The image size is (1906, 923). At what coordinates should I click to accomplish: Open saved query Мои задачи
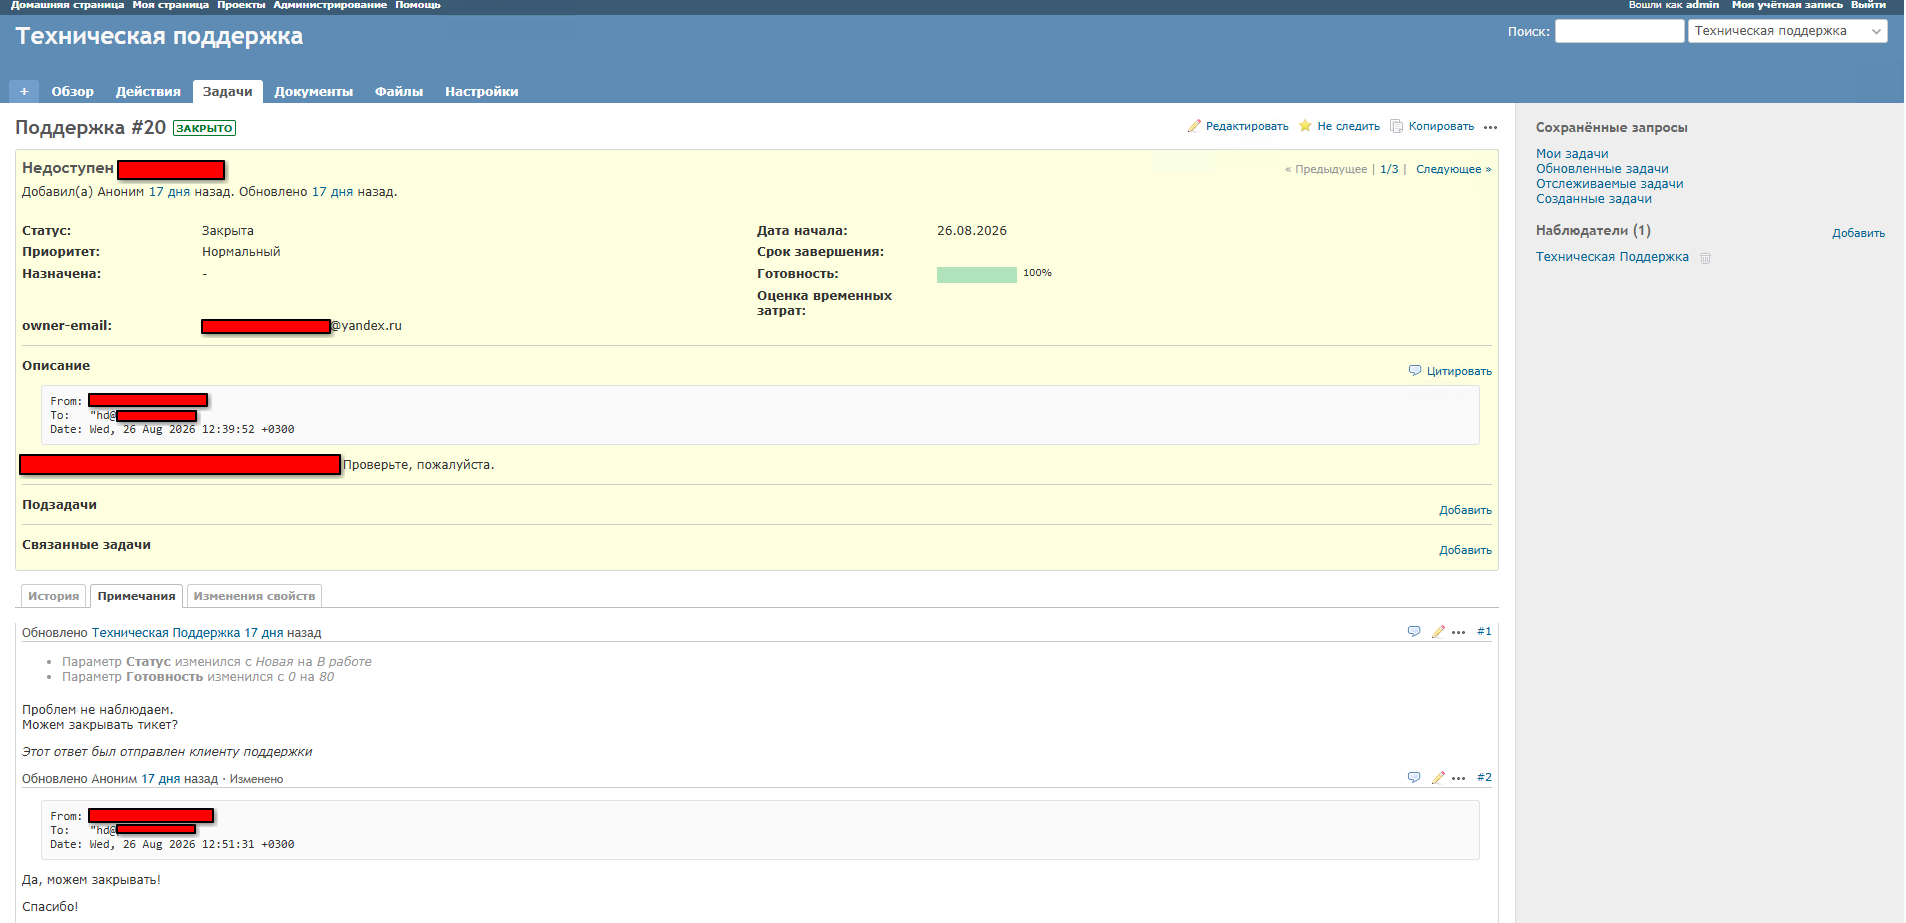pyautogui.click(x=1572, y=154)
